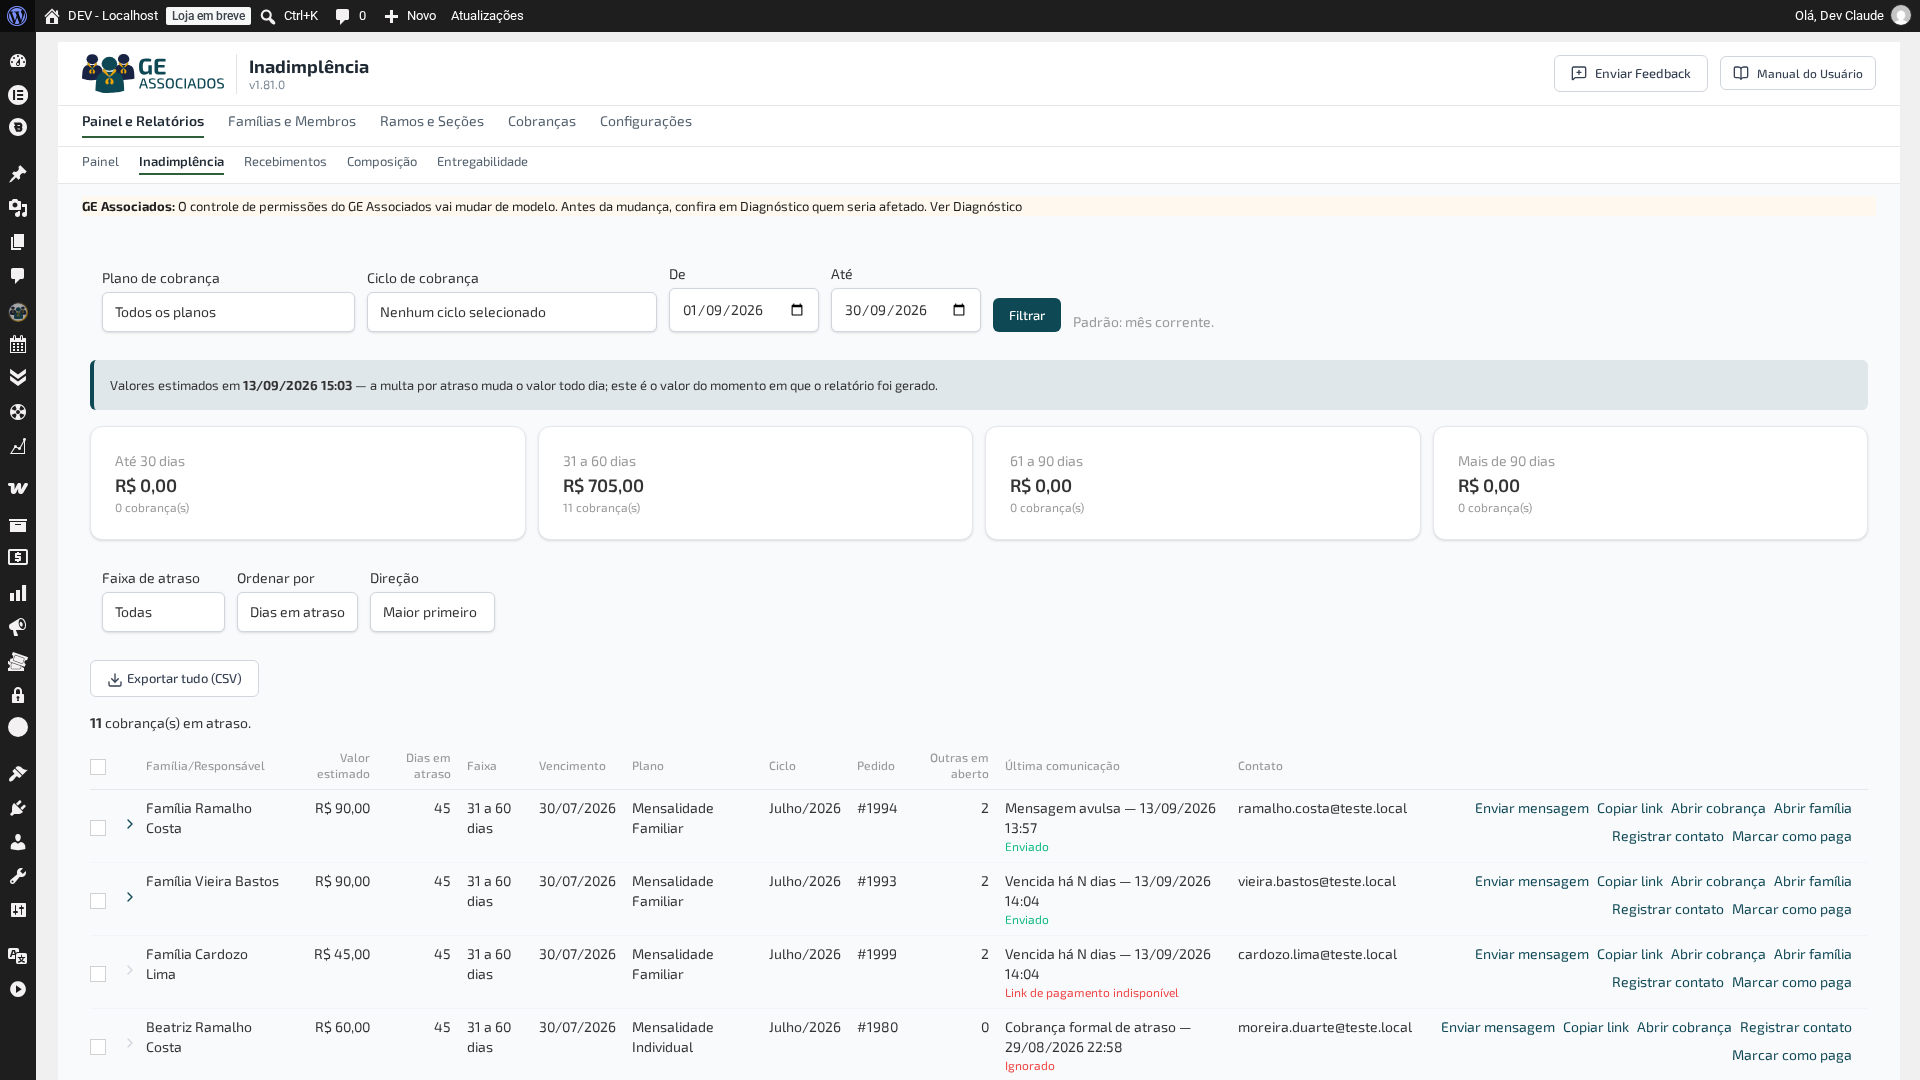
Task: Open Pages icon in sidebar
Action: (18, 242)
